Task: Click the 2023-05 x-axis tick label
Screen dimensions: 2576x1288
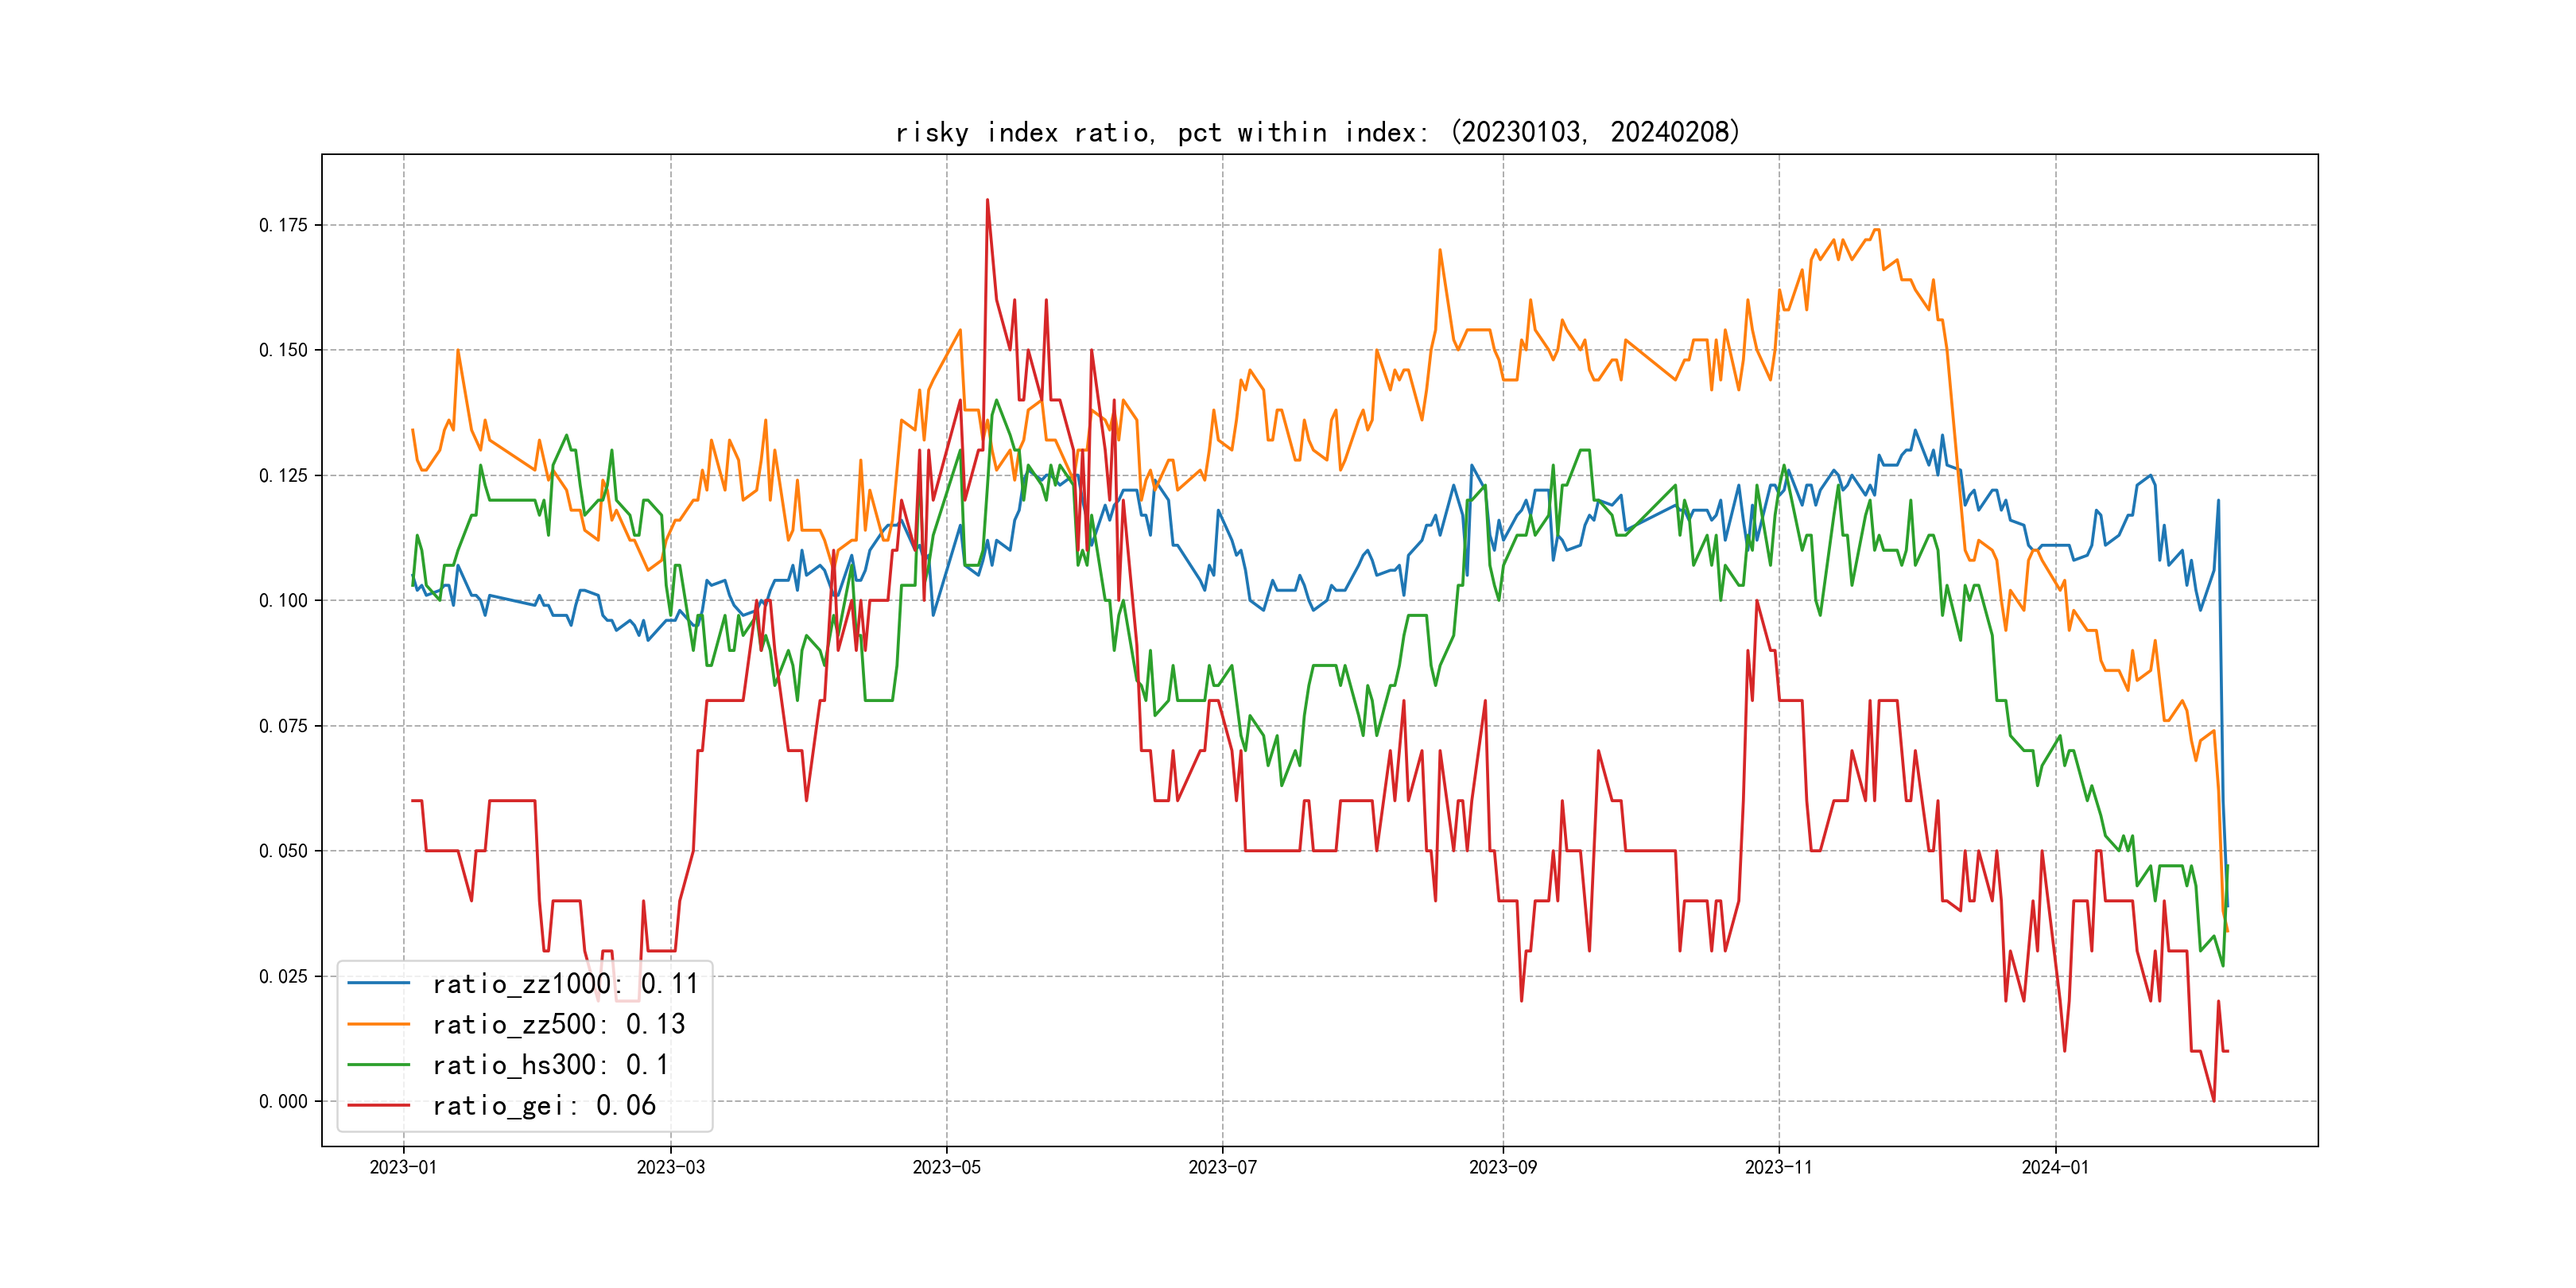Action: 946,1167
